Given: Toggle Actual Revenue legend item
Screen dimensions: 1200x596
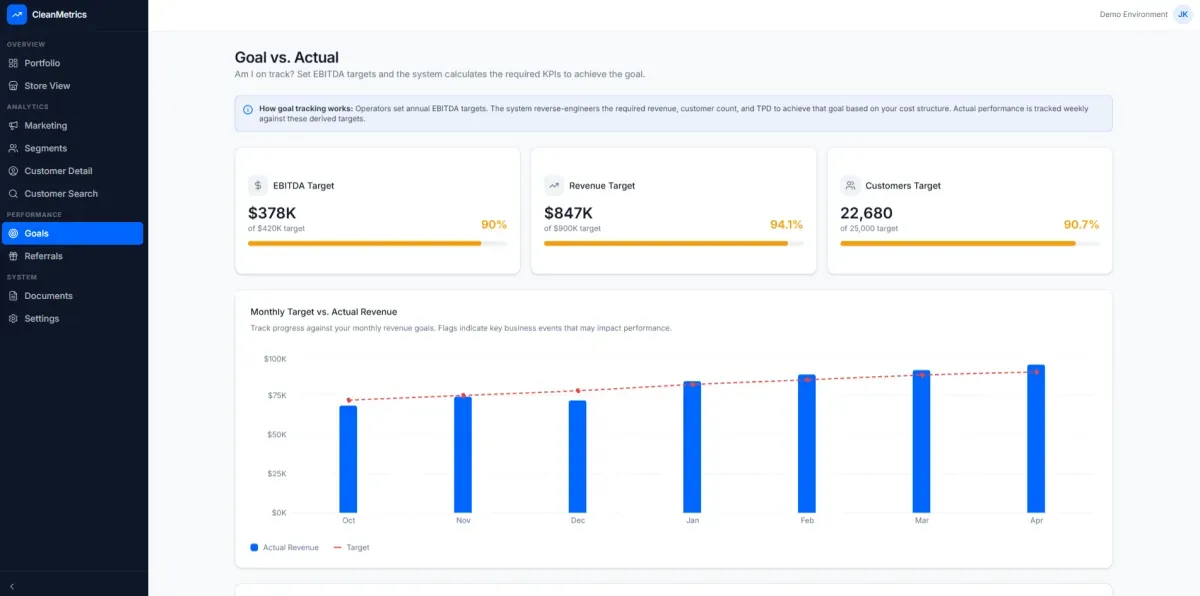Looking at the screenshot, I should [x=284, y=547].
